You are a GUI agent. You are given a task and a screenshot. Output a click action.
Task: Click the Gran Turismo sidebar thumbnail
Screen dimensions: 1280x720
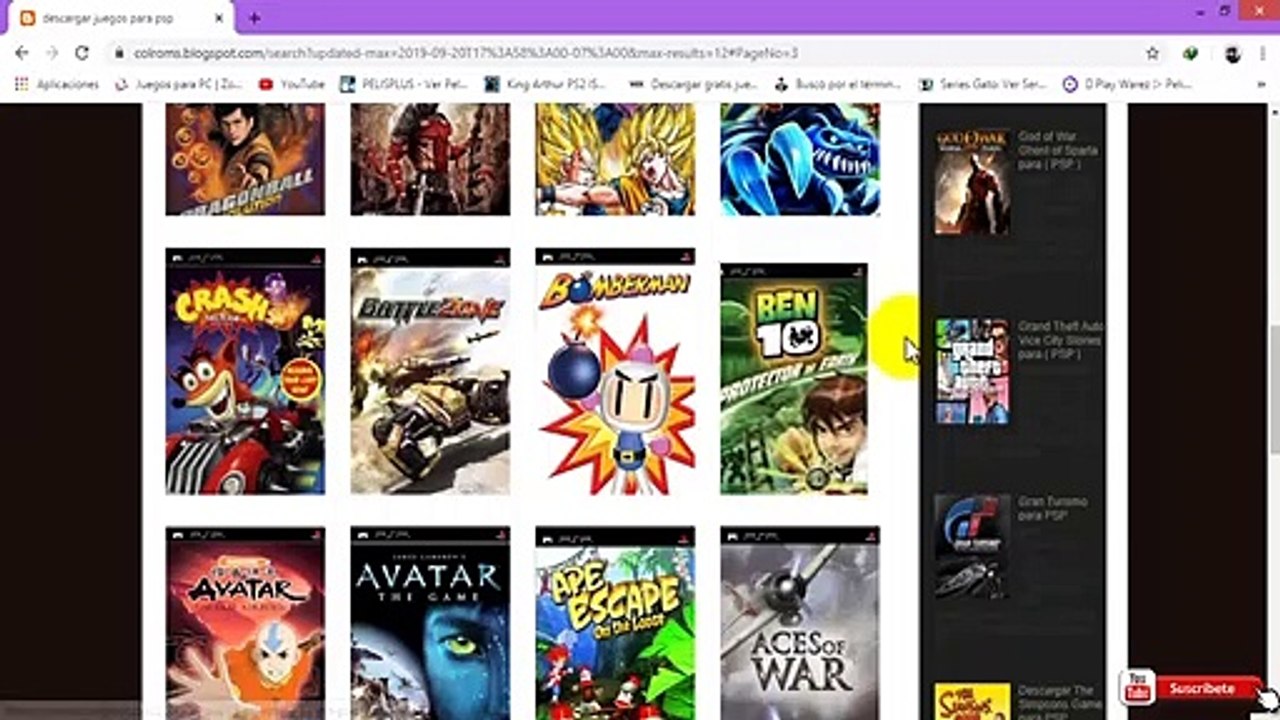(x=972, y=546)
